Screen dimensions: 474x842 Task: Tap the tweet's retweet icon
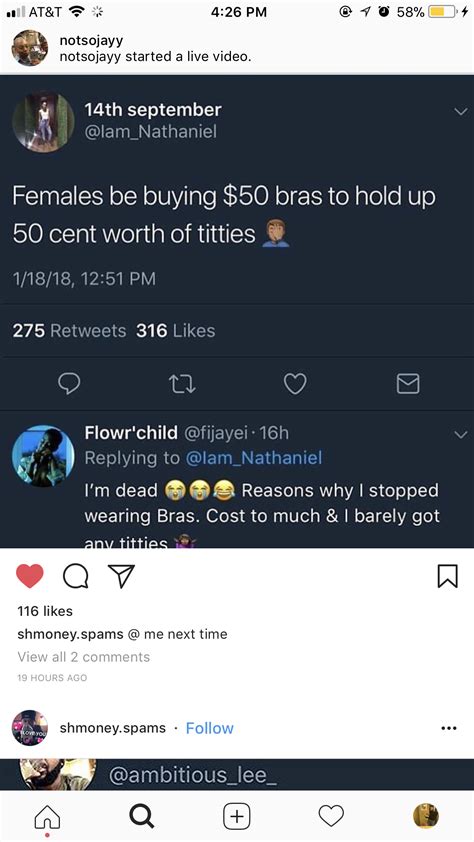pyautogui.click(x=183, y=383)
